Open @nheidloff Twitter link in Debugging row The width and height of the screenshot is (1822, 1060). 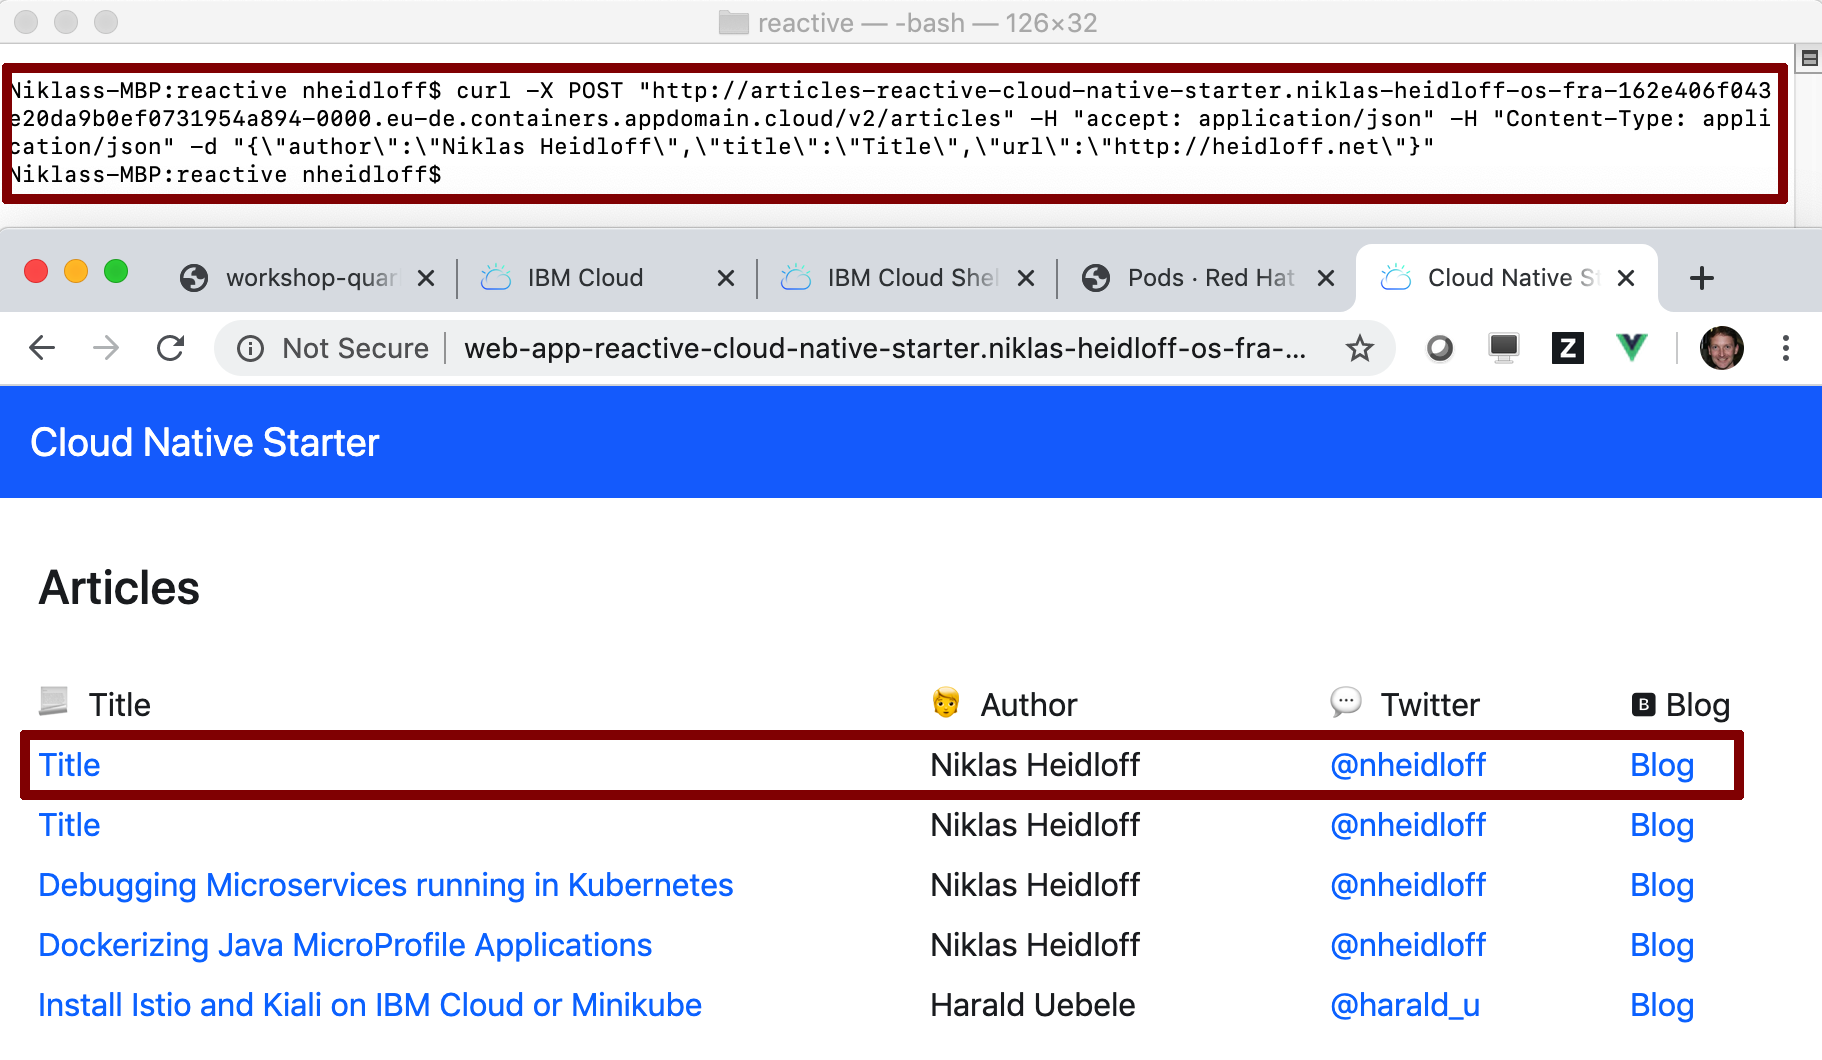click(1408, 885)
